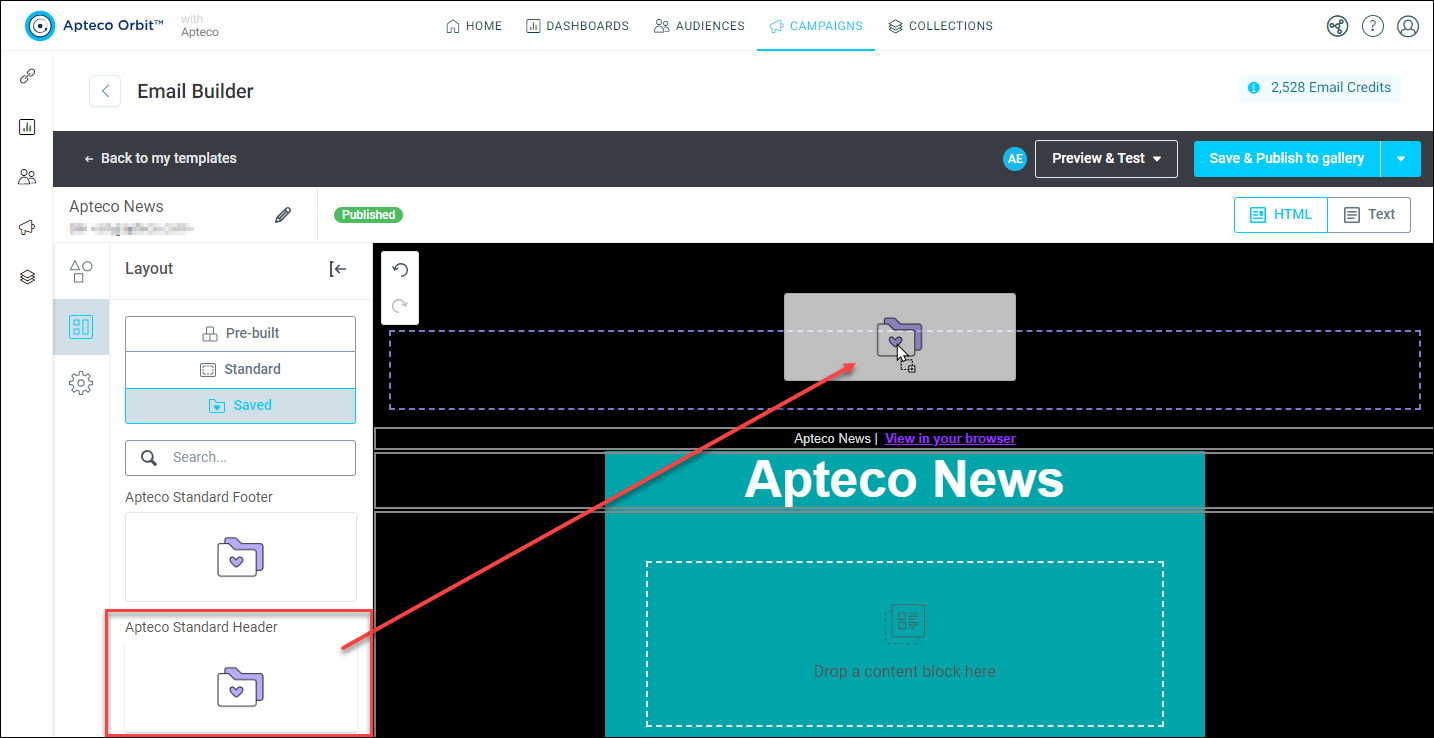This screenshot has width=1434, height=738.
Task: Select the Apteco News heading text
Action: (904, 479)
